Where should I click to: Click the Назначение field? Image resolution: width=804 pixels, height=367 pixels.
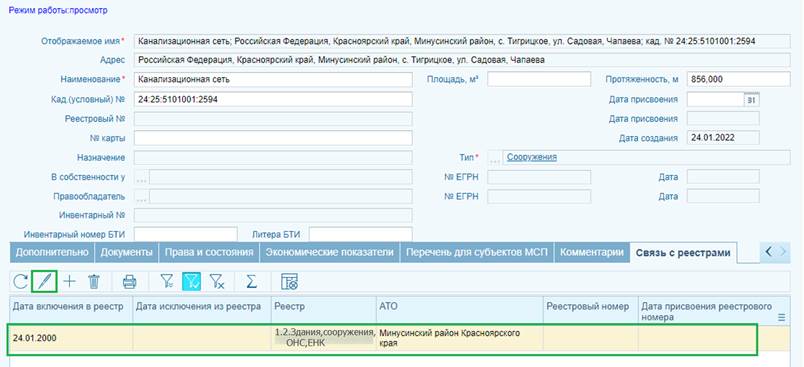[273, 158]
